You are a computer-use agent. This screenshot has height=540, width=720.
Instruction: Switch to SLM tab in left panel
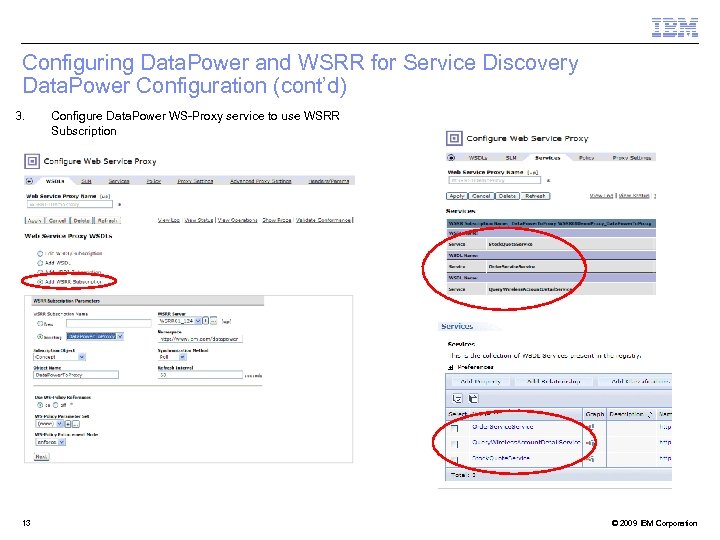point(86,181)
